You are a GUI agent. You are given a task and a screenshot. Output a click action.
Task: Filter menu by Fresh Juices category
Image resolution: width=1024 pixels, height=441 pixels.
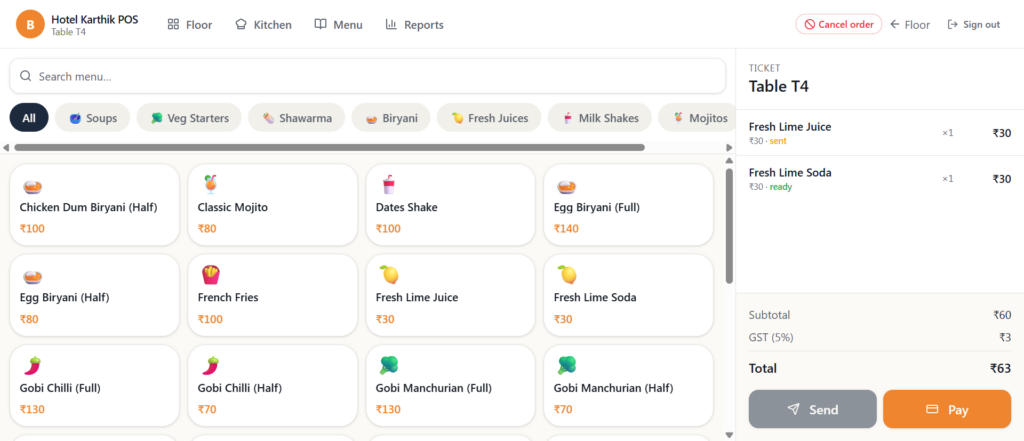(x=489, y=118)
